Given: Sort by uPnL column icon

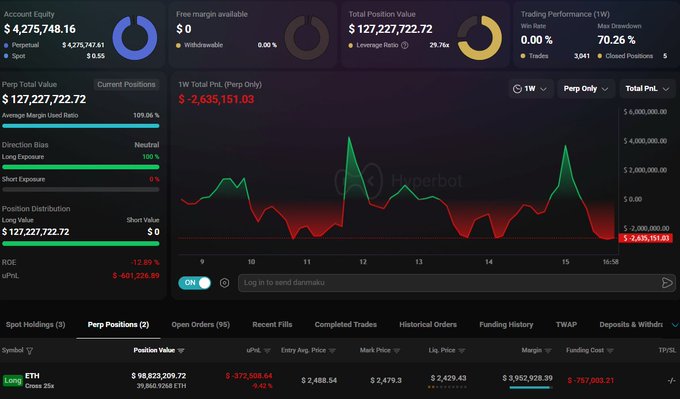Looking at the screenshot, I should point(267,350).
